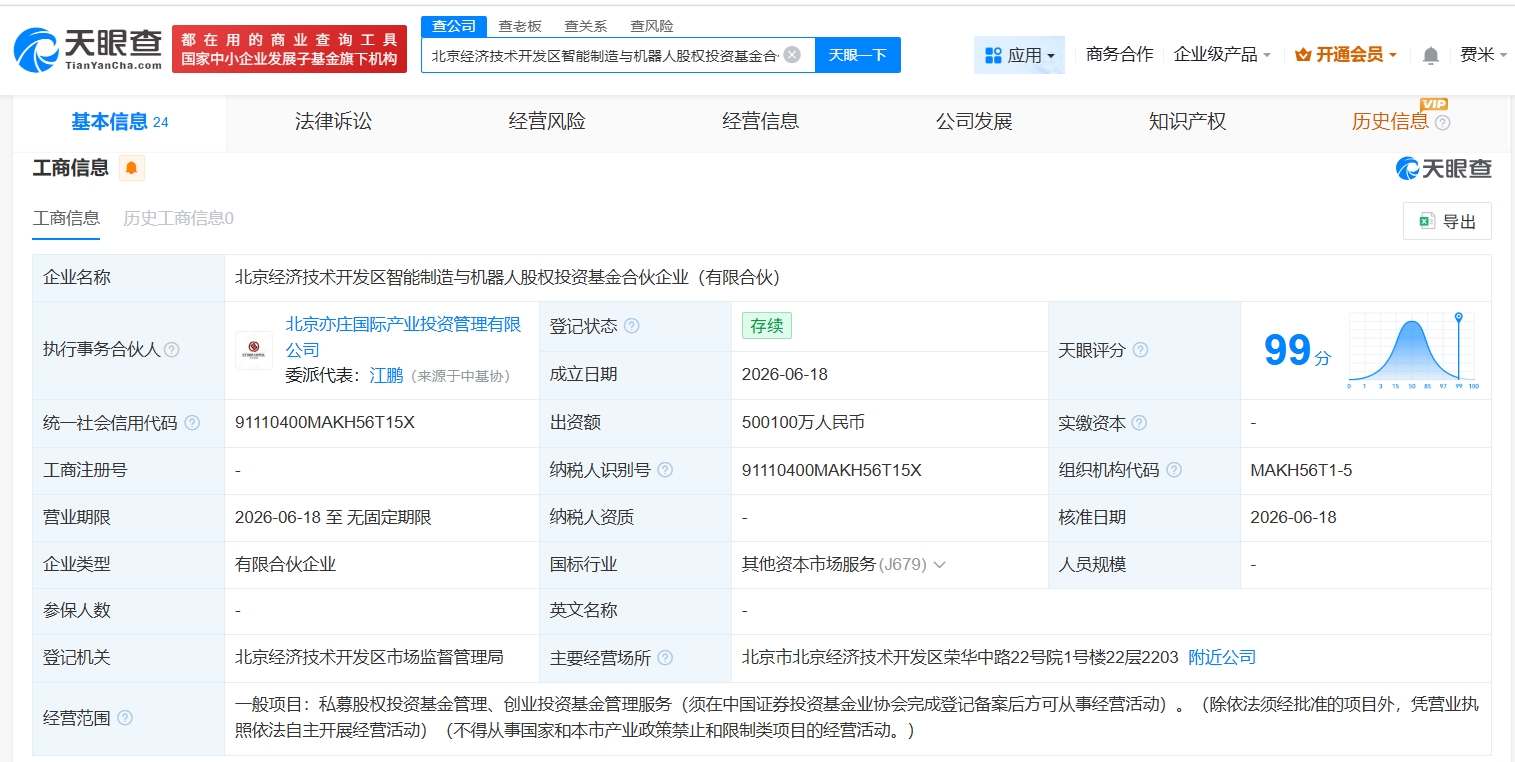
Task: Expand the 开通会员 membership dropdown
Action: pyautogui.click(x=1345, y=55)
